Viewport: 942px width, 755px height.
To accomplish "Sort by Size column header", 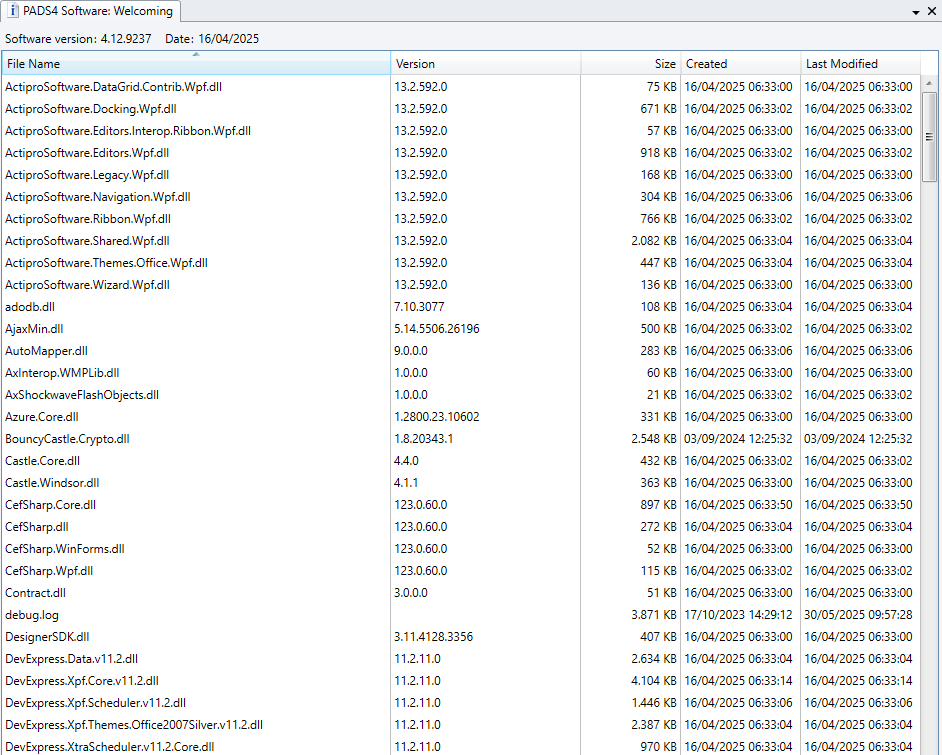I will coord(630,64).
